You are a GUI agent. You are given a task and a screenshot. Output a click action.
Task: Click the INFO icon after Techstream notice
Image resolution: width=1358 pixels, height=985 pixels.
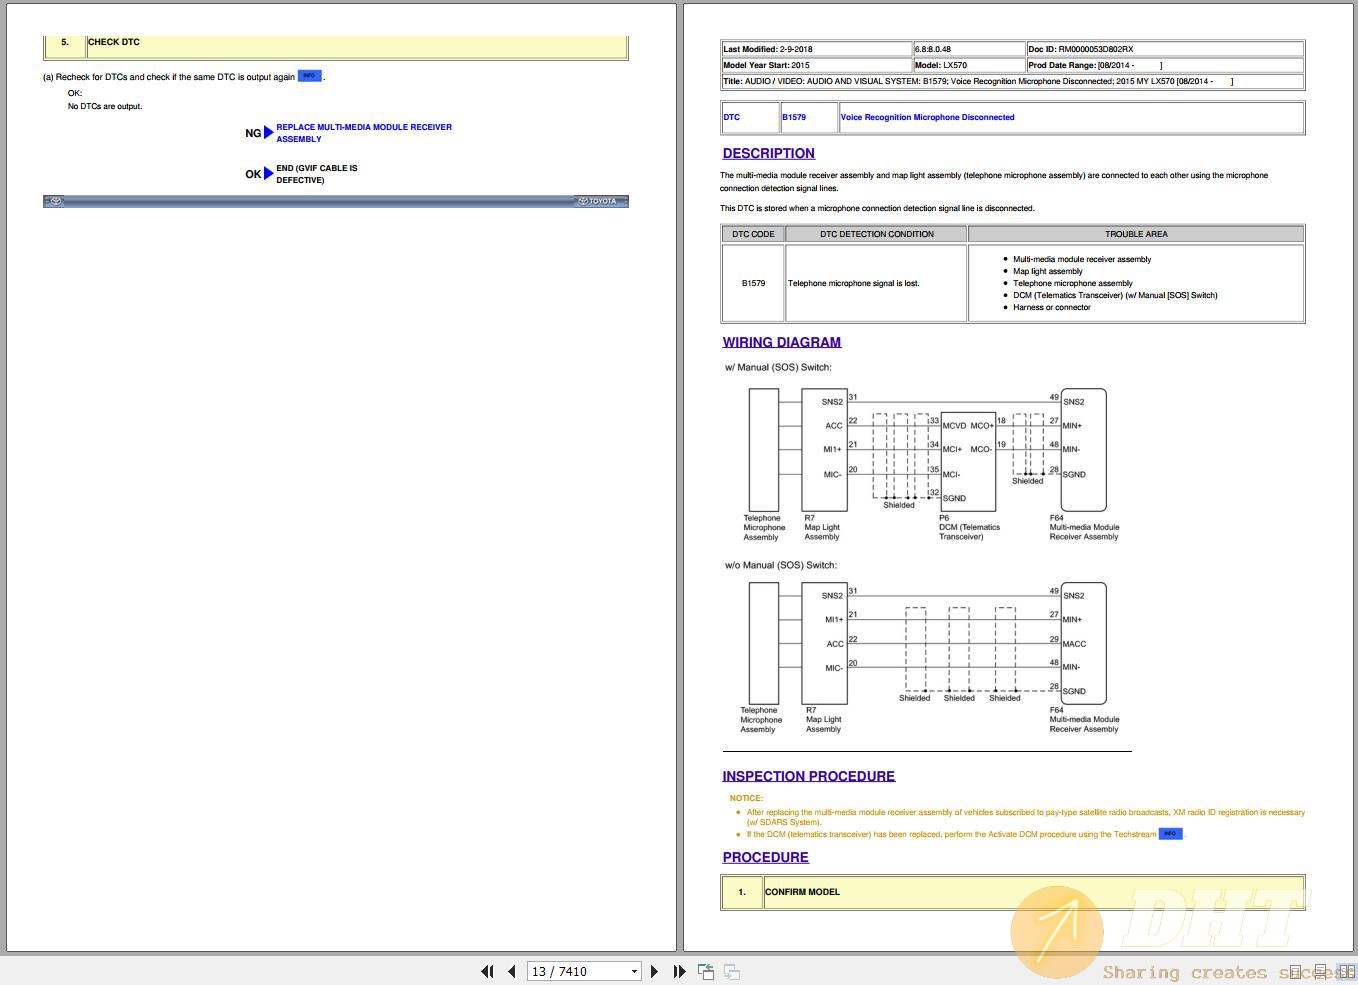tap(1170, 833)
